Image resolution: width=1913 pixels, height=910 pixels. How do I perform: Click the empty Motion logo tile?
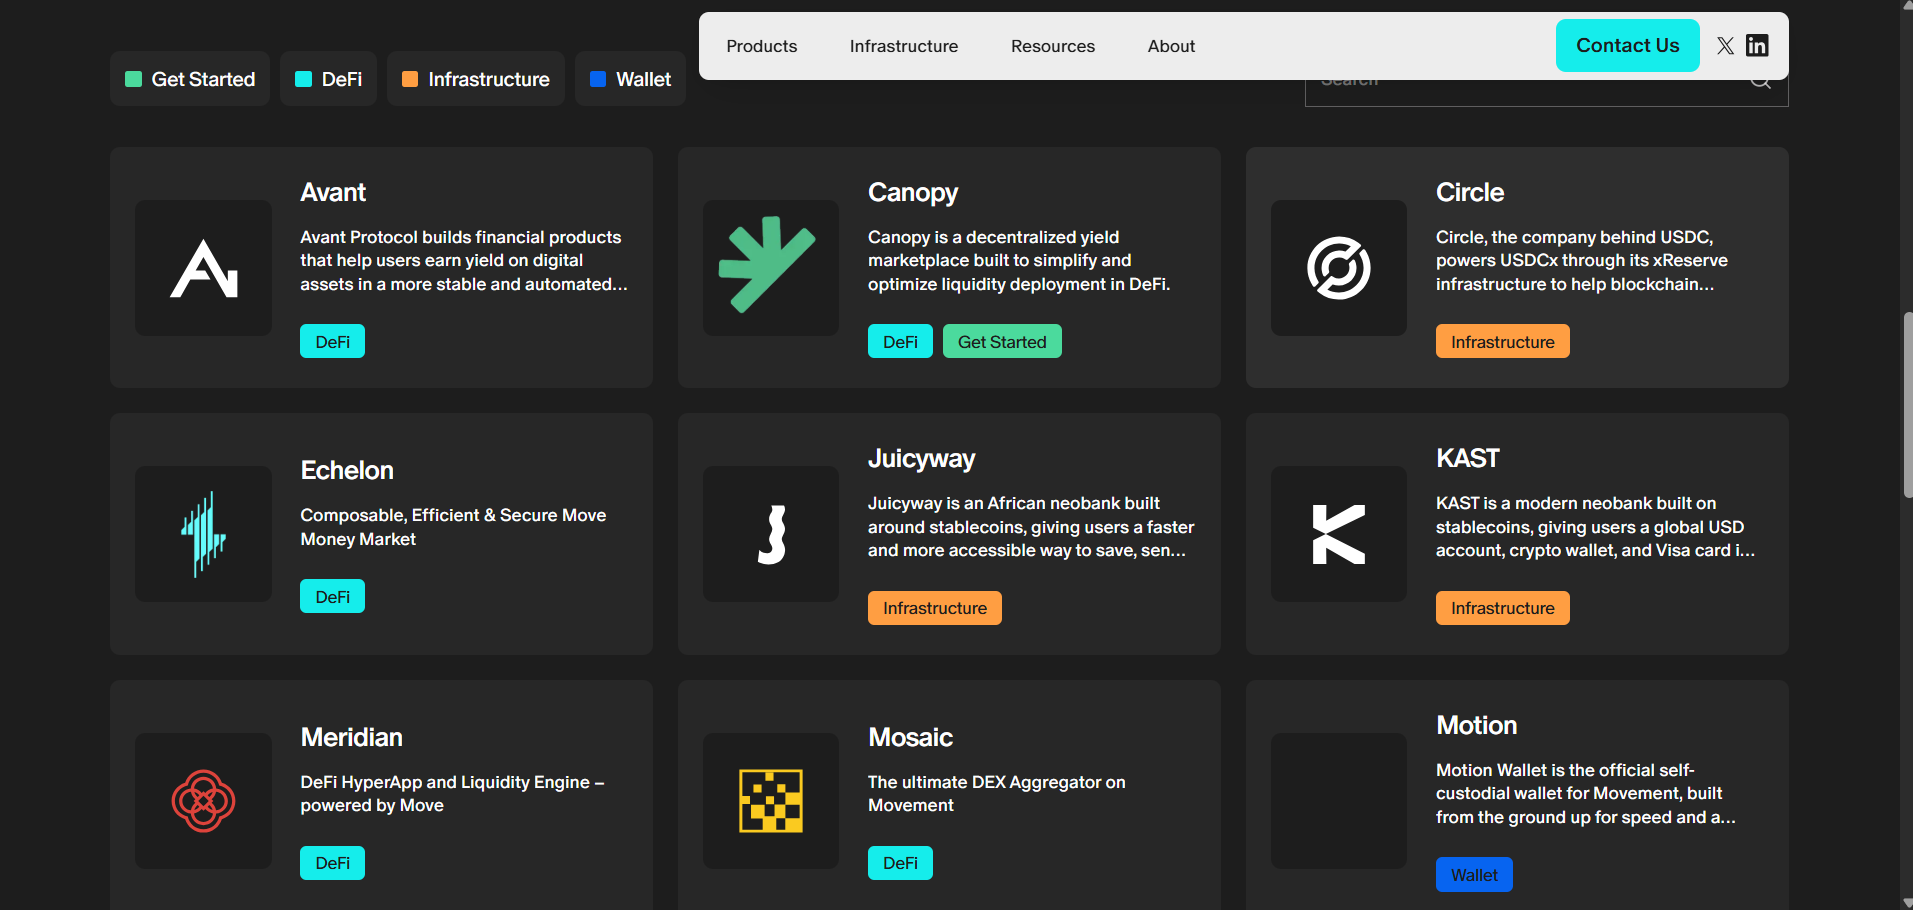coord(1339,801)
